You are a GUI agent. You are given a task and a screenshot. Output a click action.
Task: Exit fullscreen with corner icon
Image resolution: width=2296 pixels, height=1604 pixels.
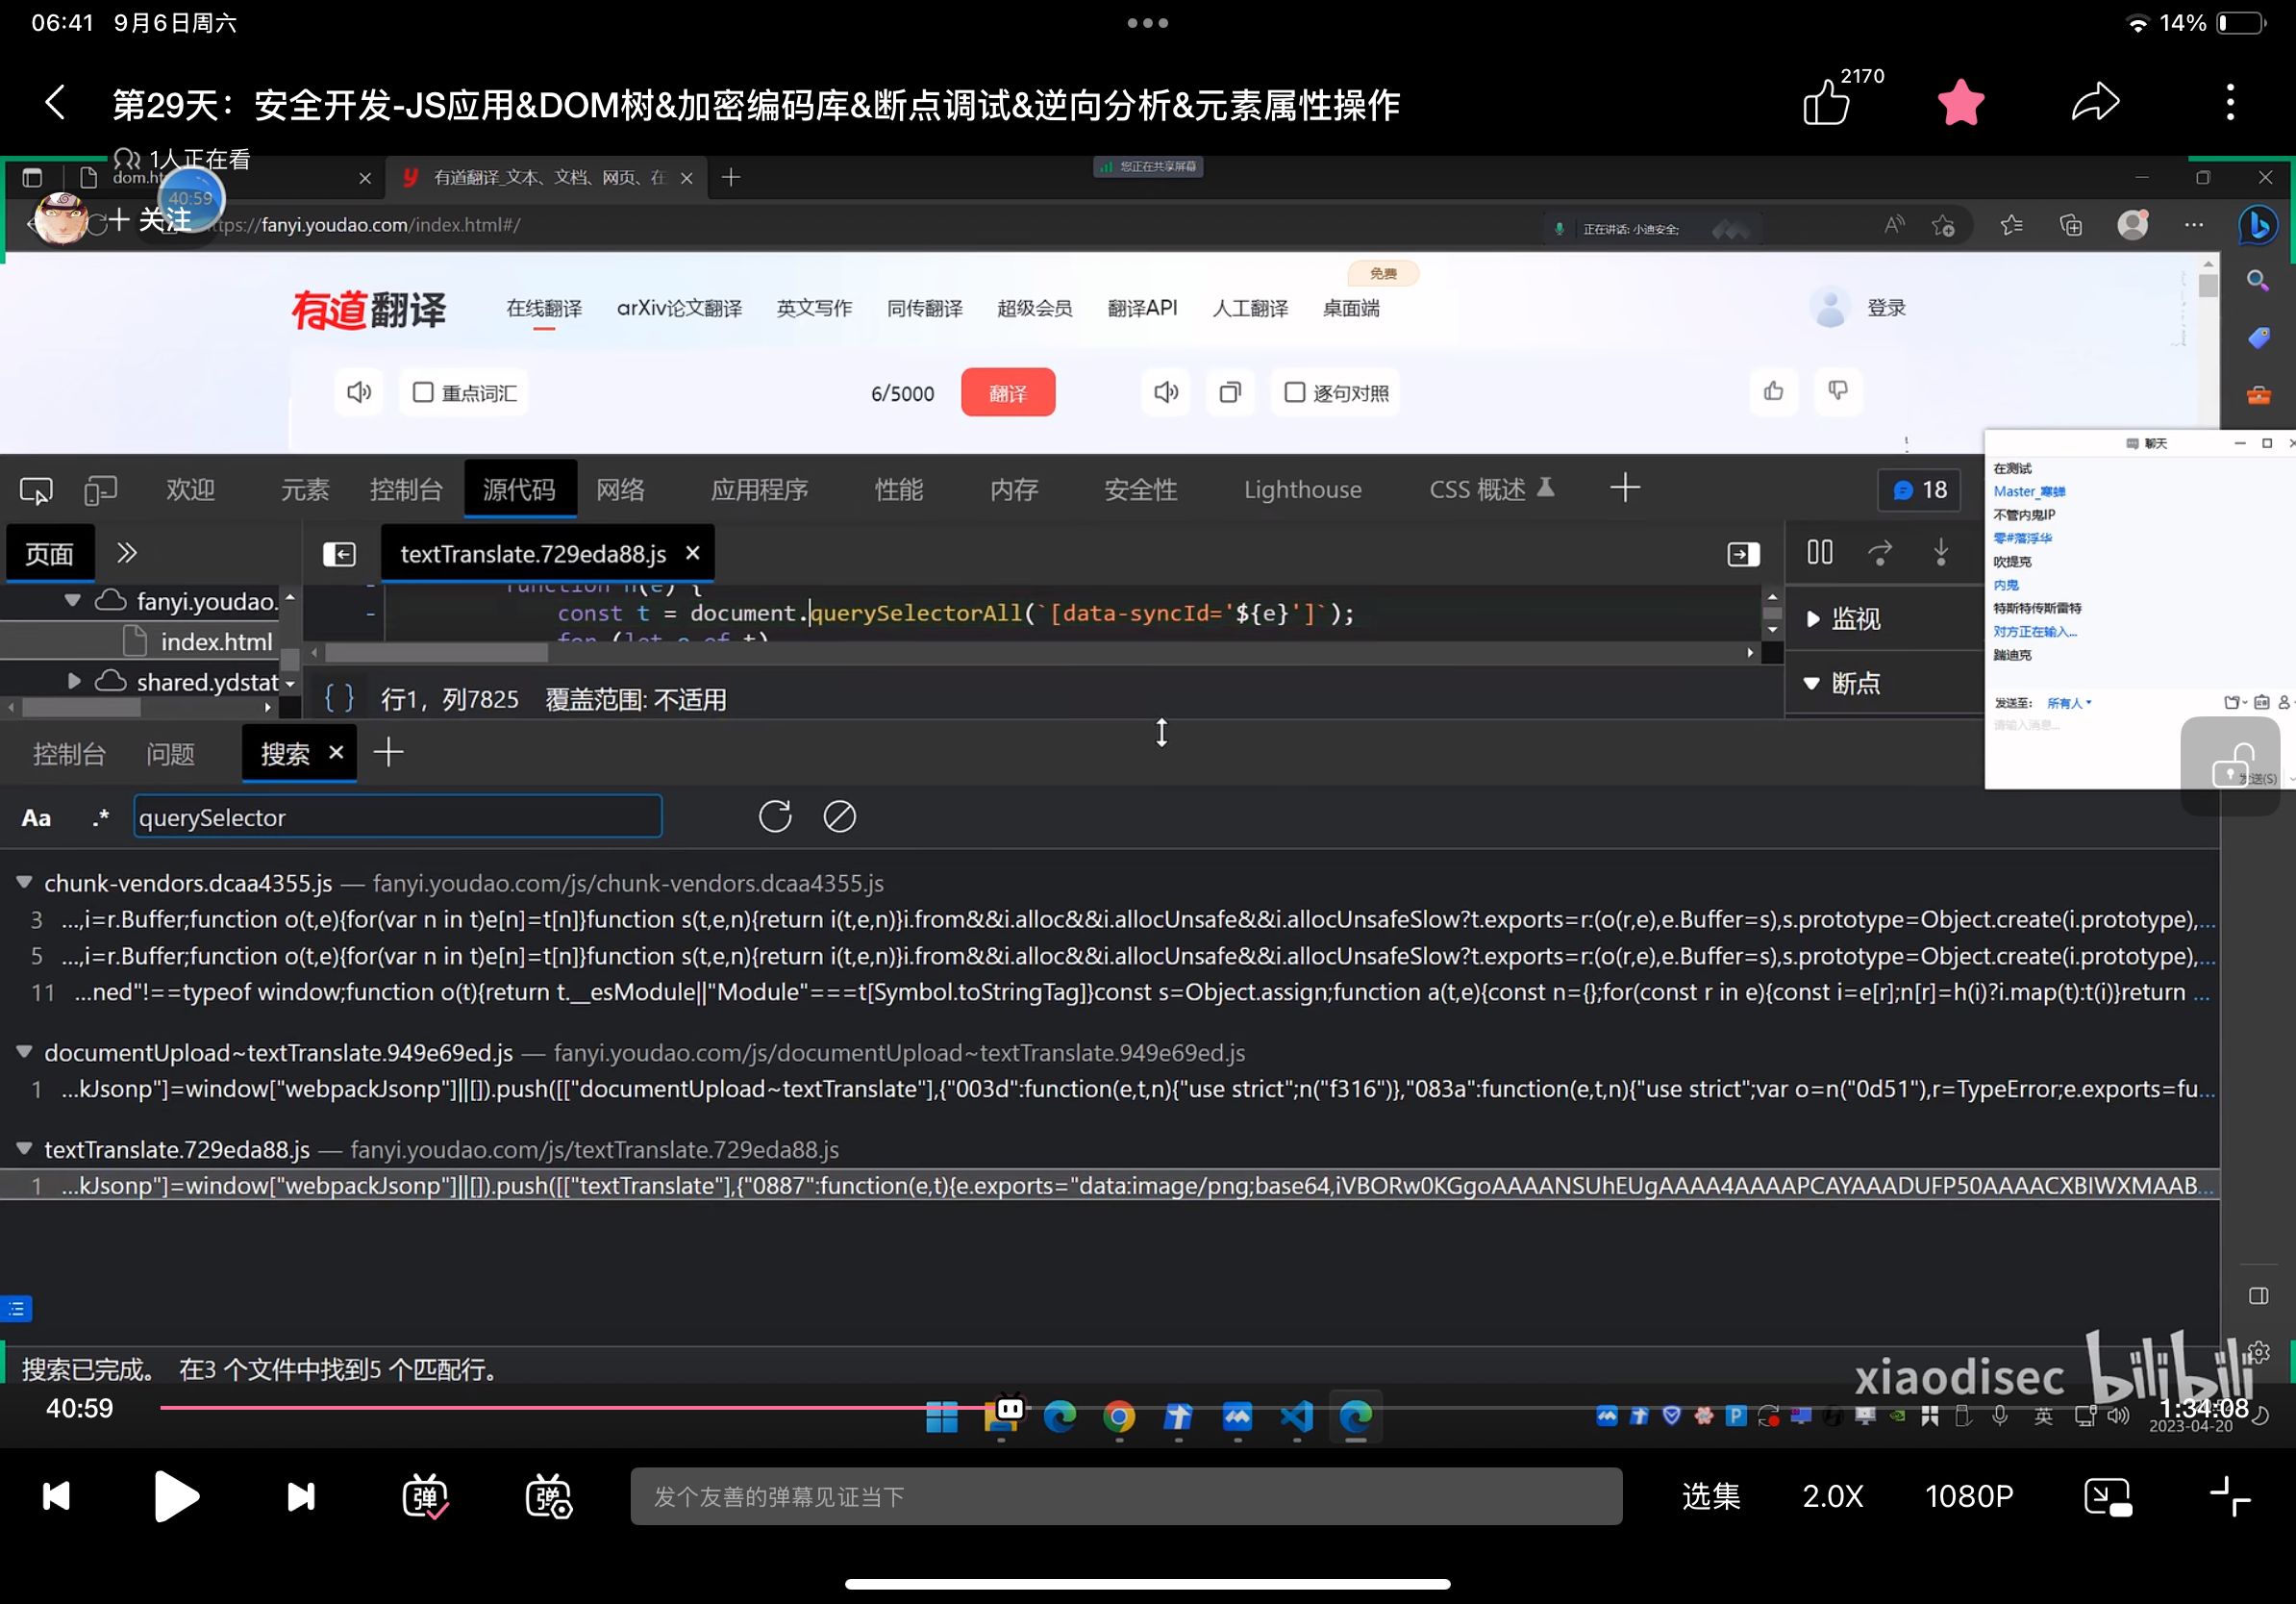tap(2230, 1497)
